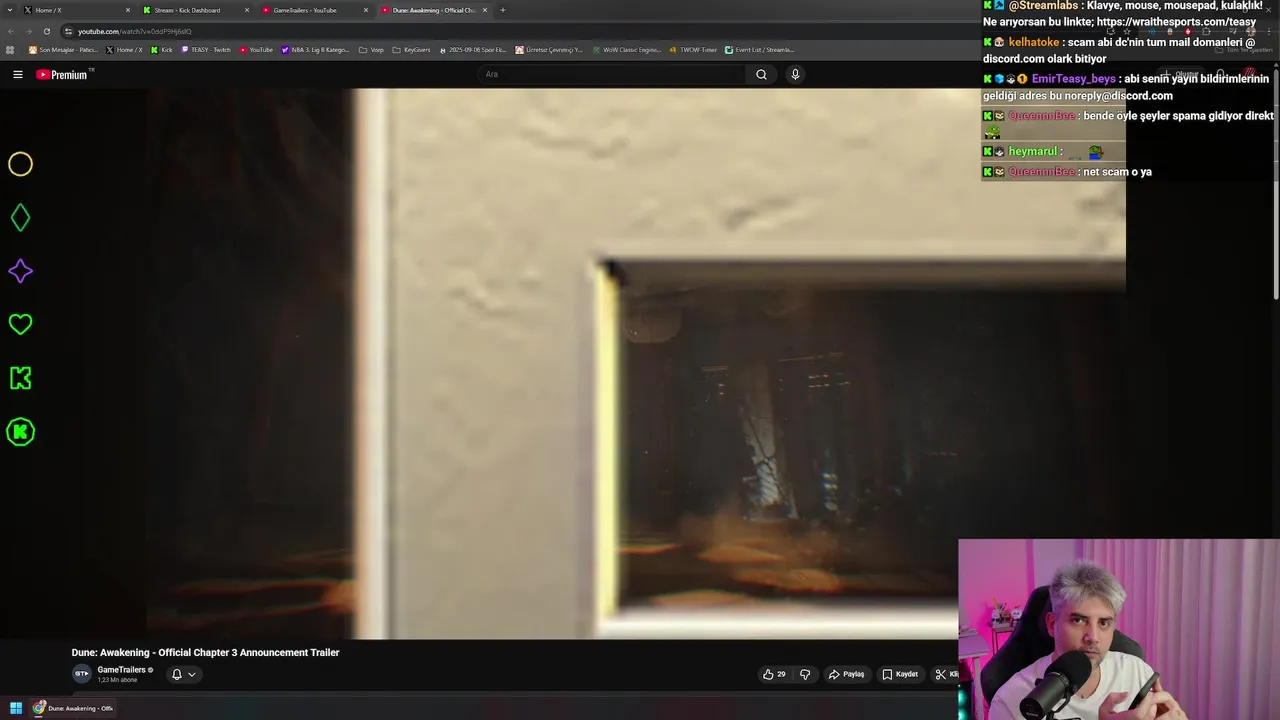1280x720 pixels.
Task: Go forward in browser history
Action: point(28,31)
